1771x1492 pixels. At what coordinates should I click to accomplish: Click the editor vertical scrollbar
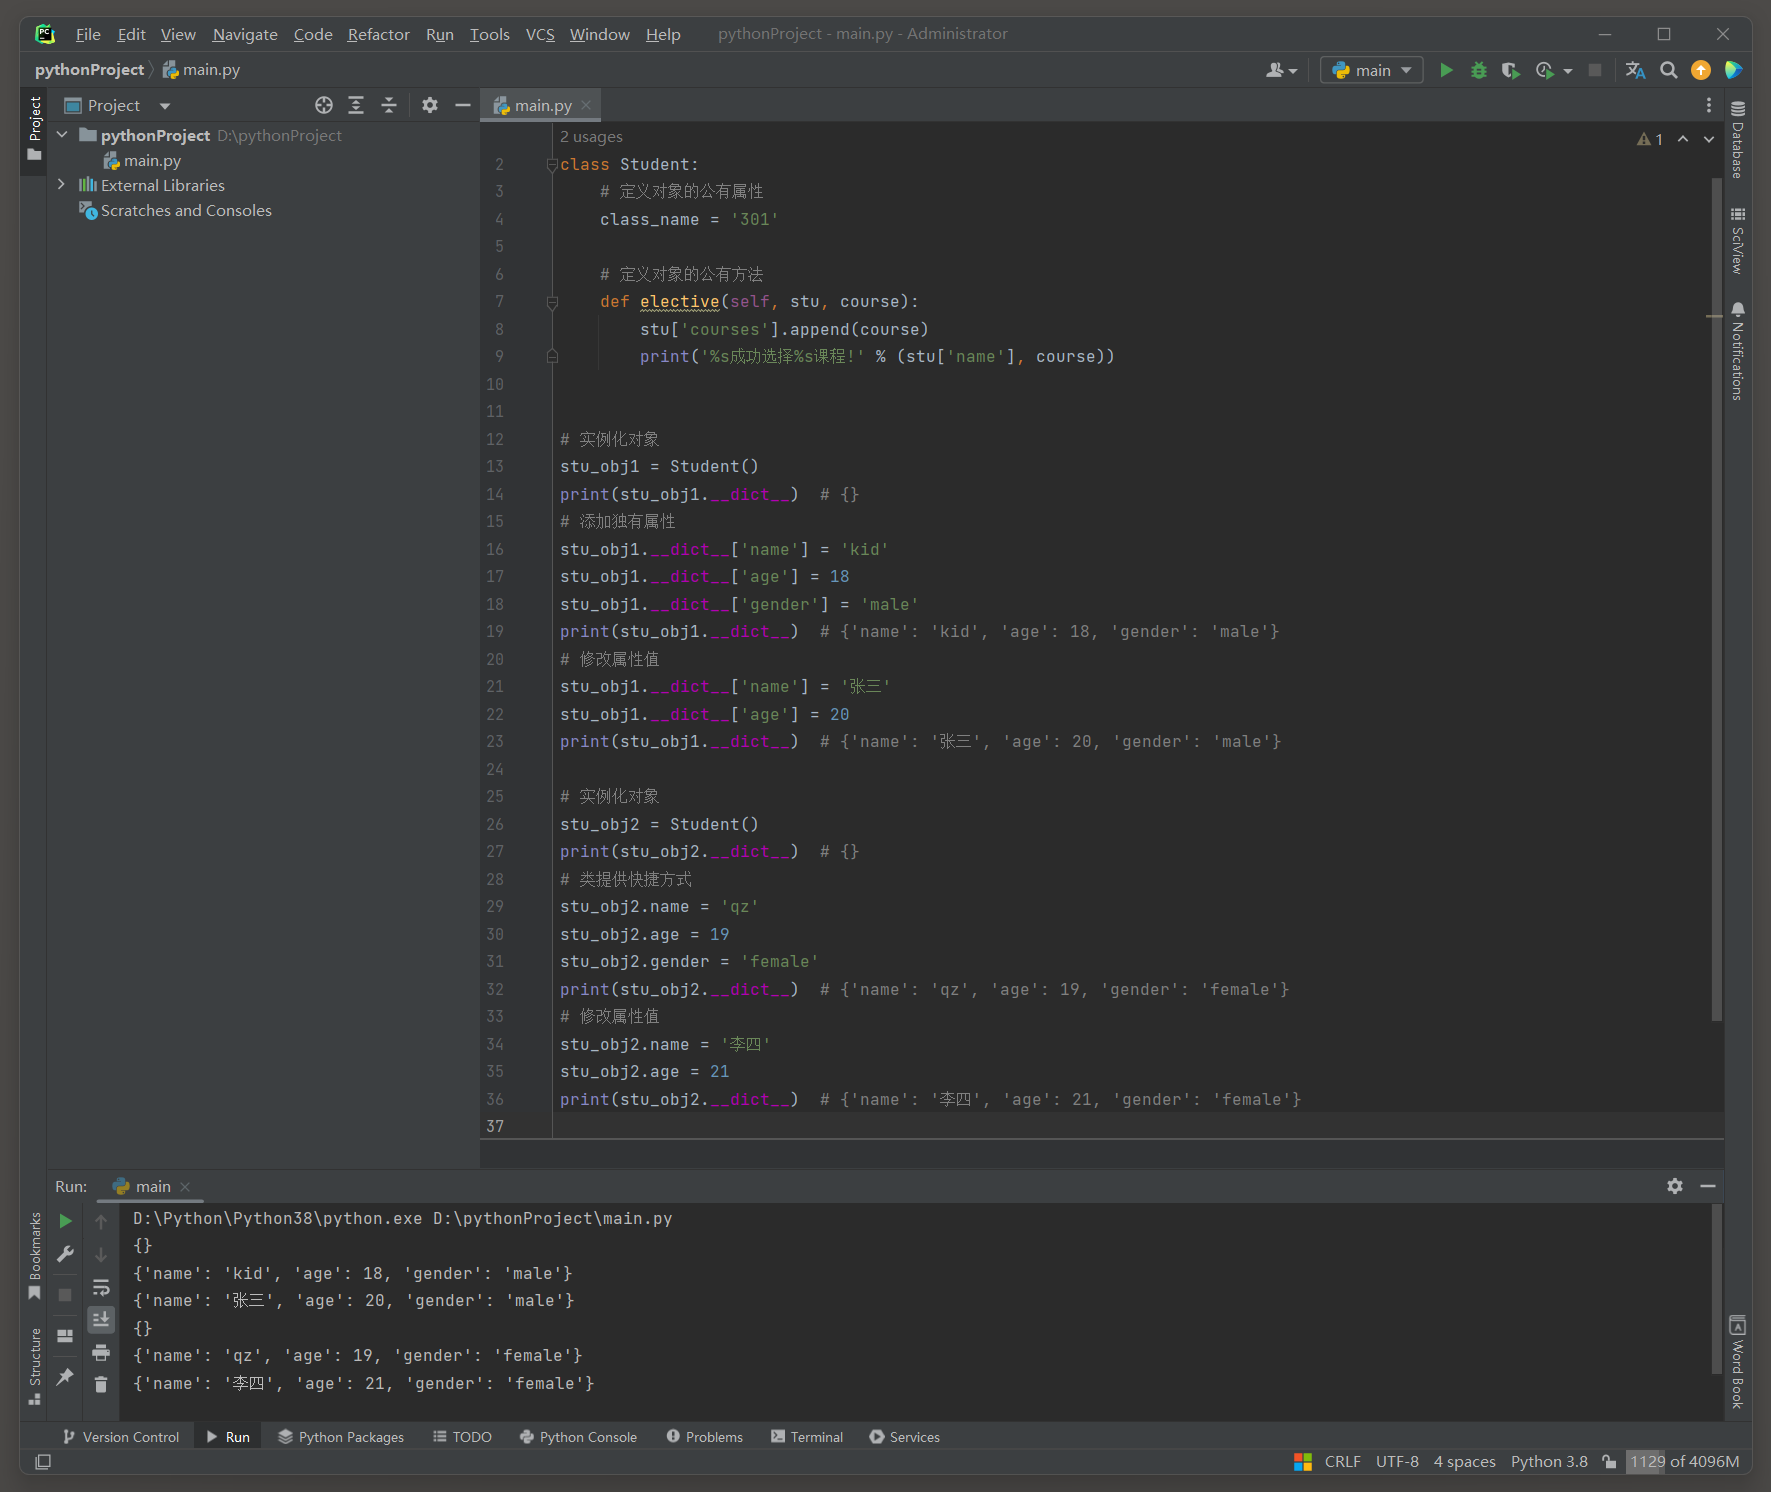1716,599
